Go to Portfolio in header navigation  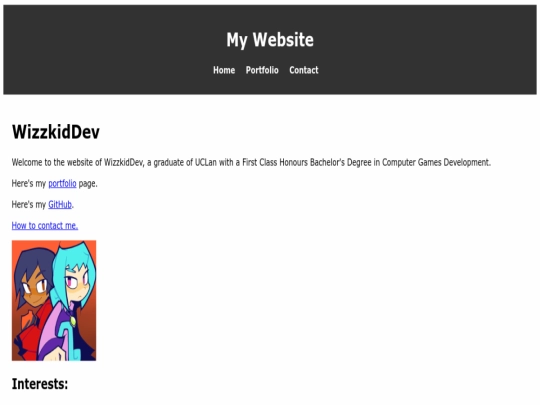click(x=262, y=70)
